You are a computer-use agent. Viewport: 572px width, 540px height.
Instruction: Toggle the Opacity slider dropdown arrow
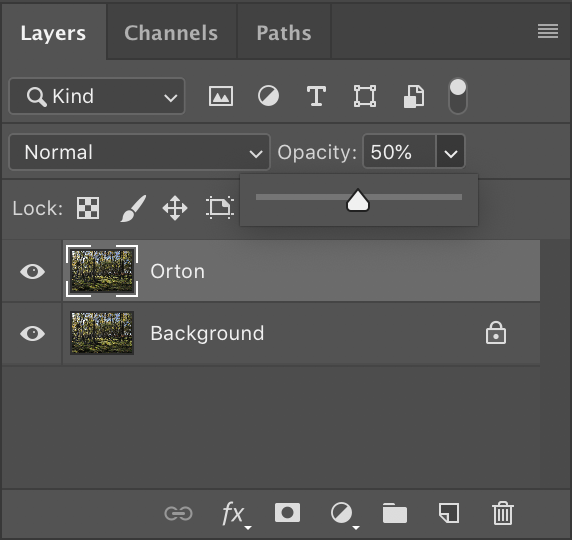coord(451,152)
